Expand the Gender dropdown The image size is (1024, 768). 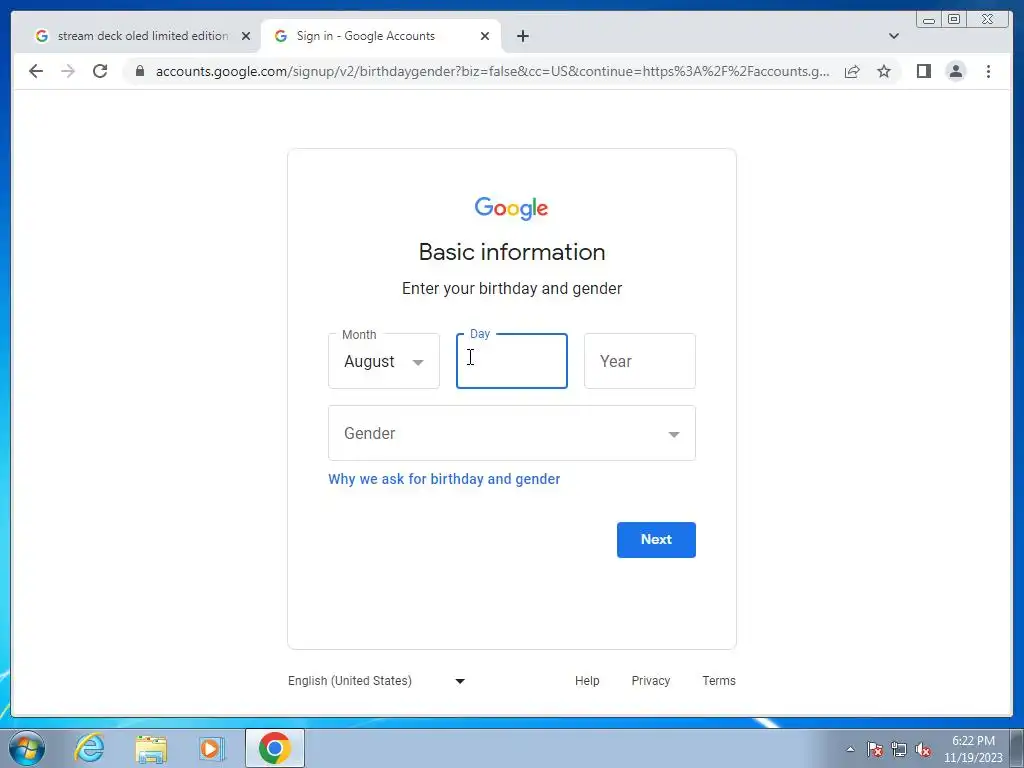tap(511, 433)
